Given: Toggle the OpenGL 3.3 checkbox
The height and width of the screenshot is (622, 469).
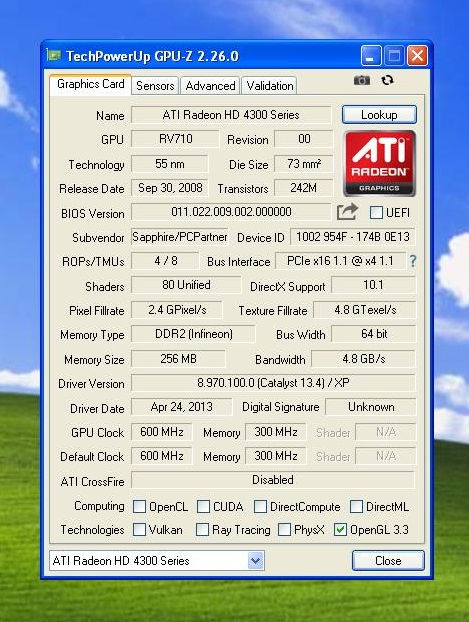Looking at the screenshot, I should [340, 530].
